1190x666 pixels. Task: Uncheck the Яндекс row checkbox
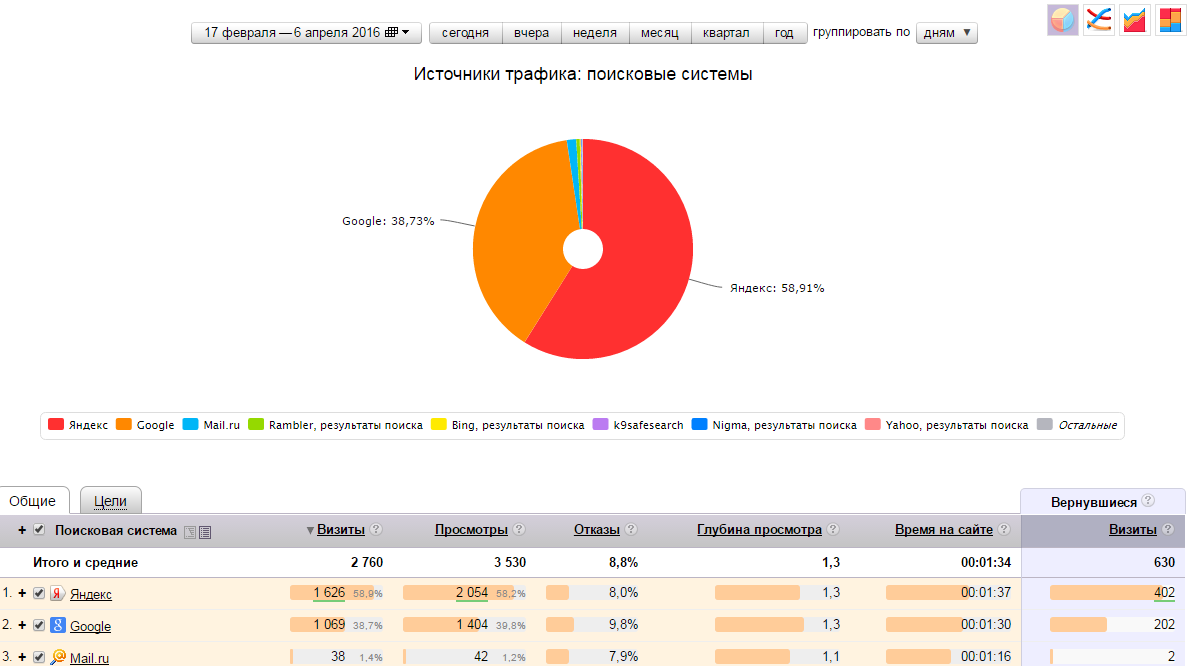[39, 593]
